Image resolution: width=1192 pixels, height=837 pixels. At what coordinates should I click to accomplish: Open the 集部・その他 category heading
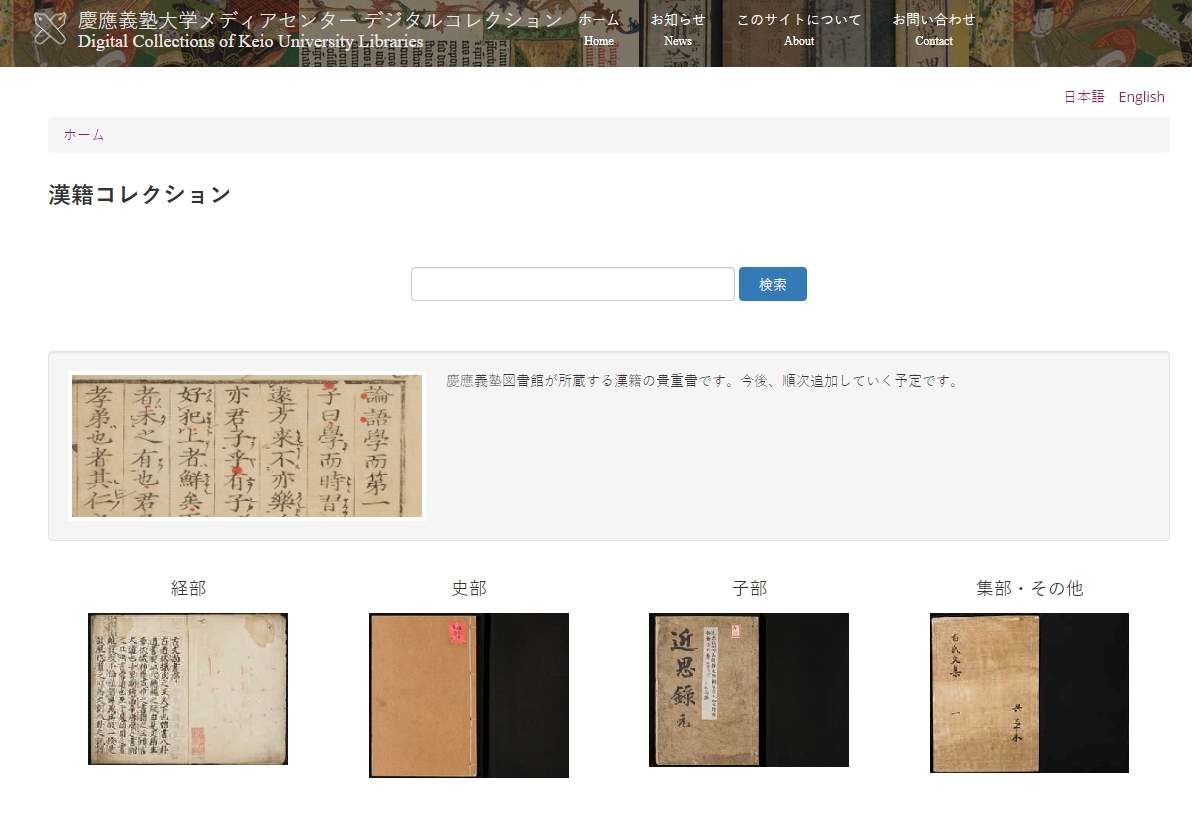[1029, 589]
